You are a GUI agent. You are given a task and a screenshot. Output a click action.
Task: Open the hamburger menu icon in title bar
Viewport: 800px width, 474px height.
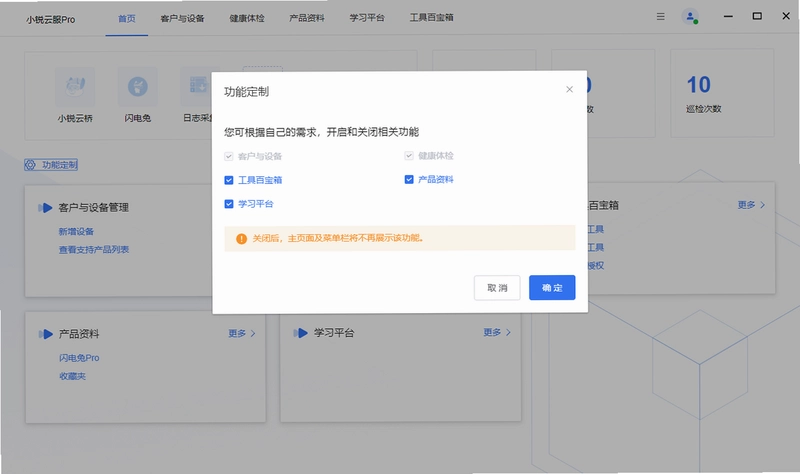click(x=660, y=16)
